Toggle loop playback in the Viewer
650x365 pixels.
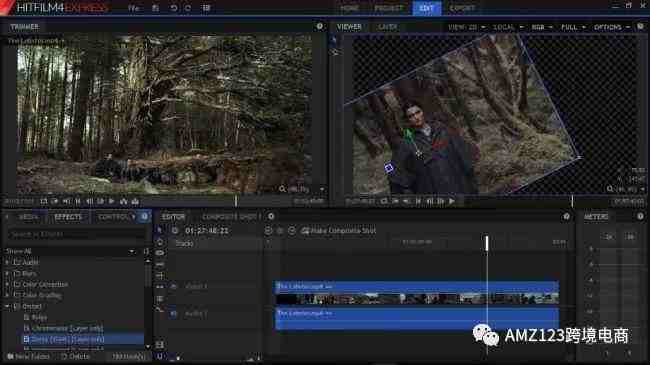(x=384, y=201)
